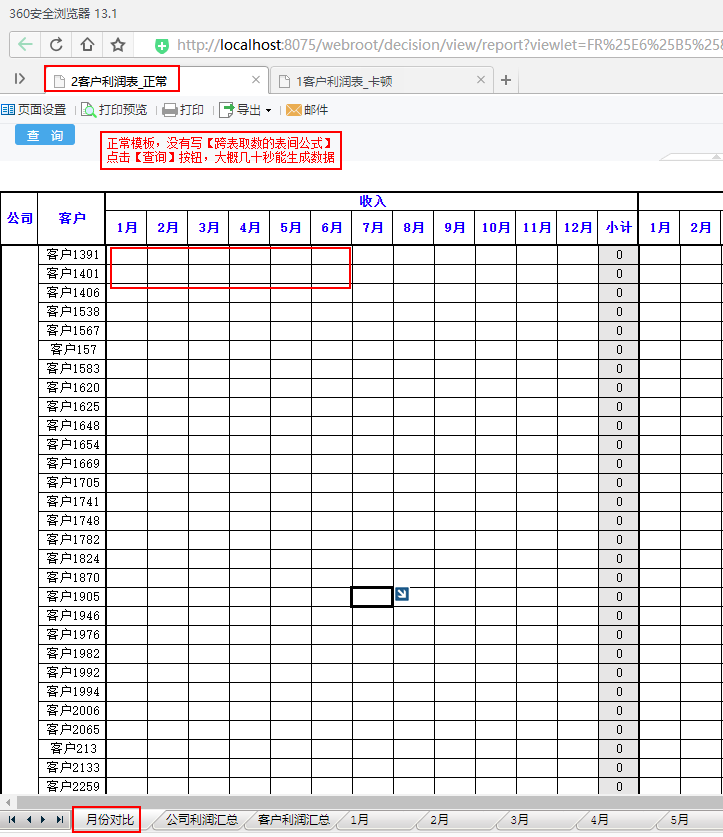Click the 收入 group header
This screenshot has height=837, width=723.
pos(372,201)
